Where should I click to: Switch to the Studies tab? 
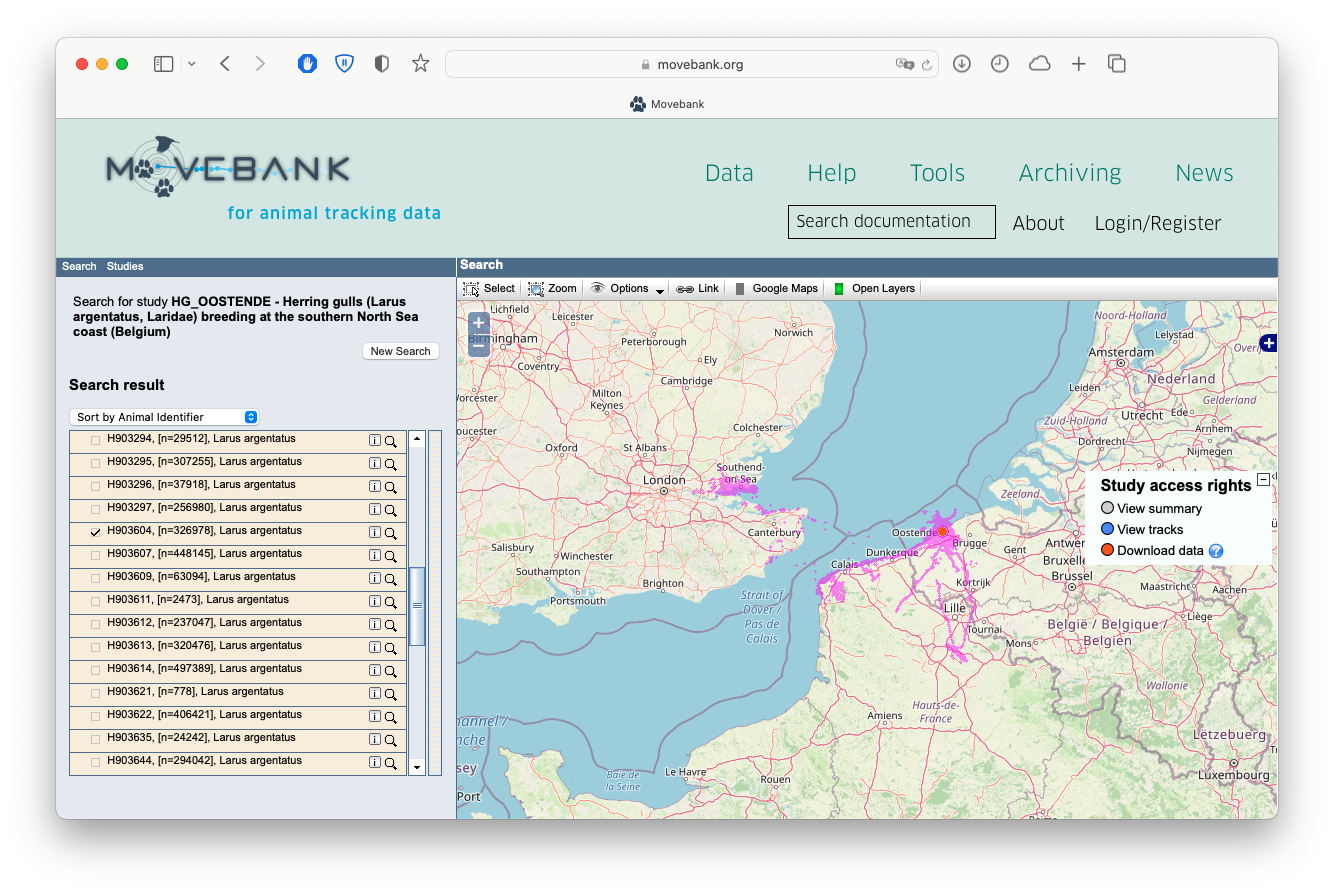(x=125, y=266)
